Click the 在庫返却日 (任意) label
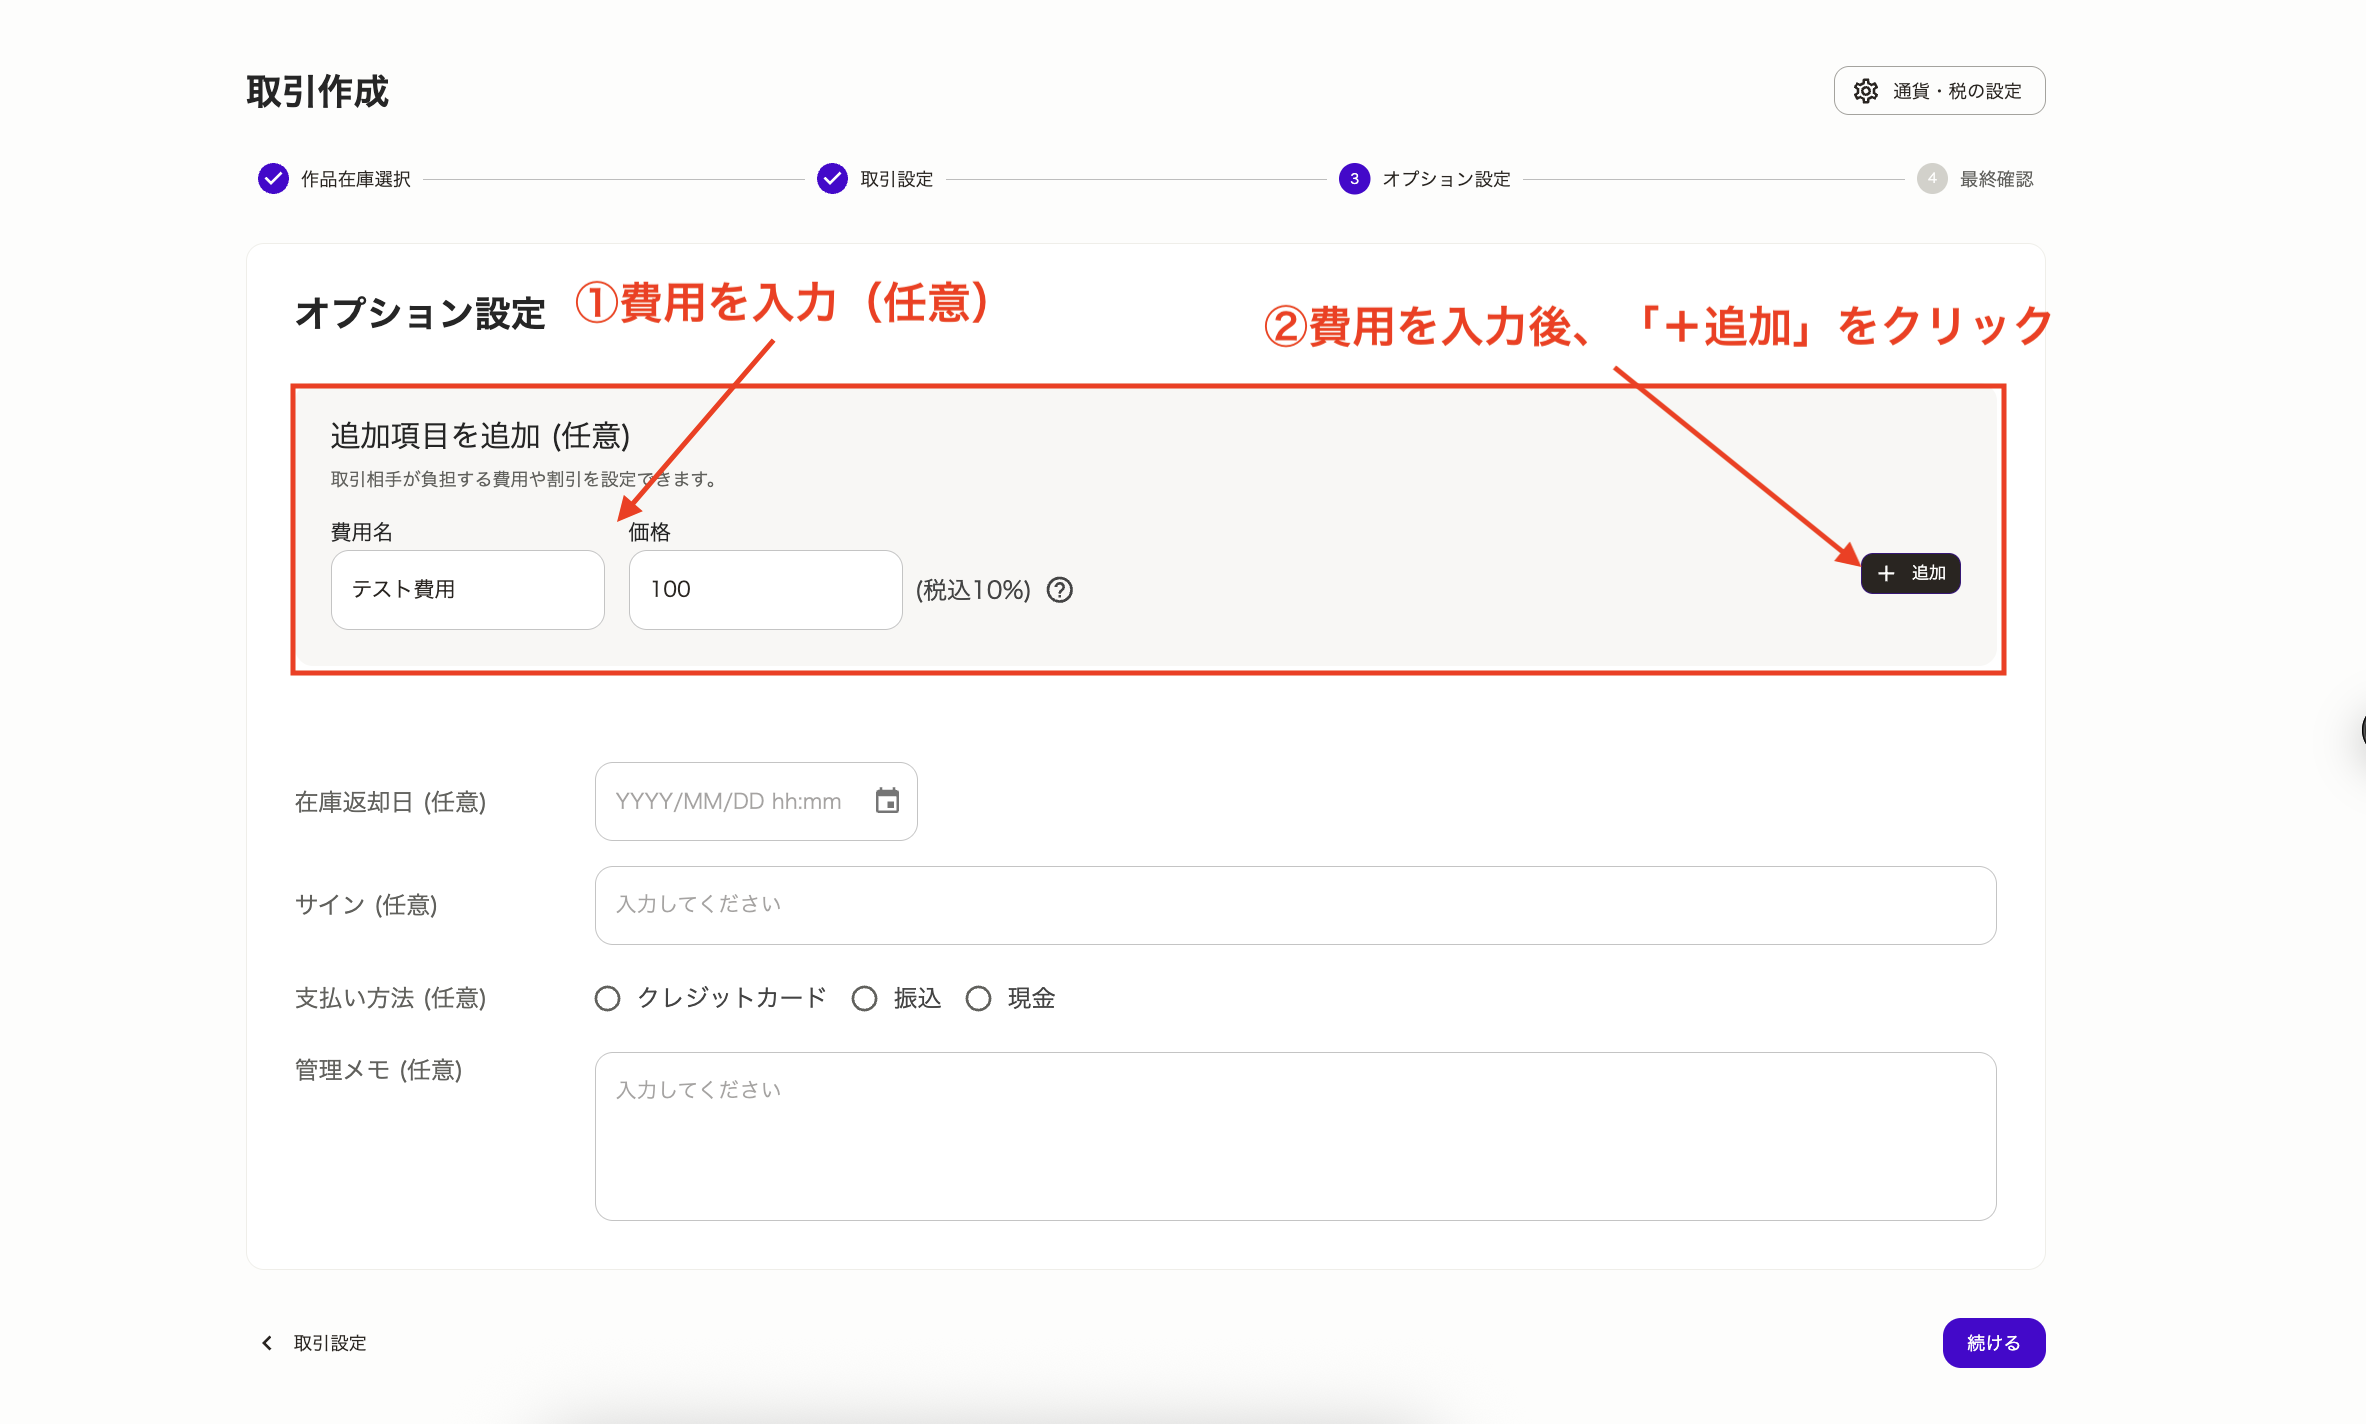The image size is (2366, 1424). tap(390, 802)
